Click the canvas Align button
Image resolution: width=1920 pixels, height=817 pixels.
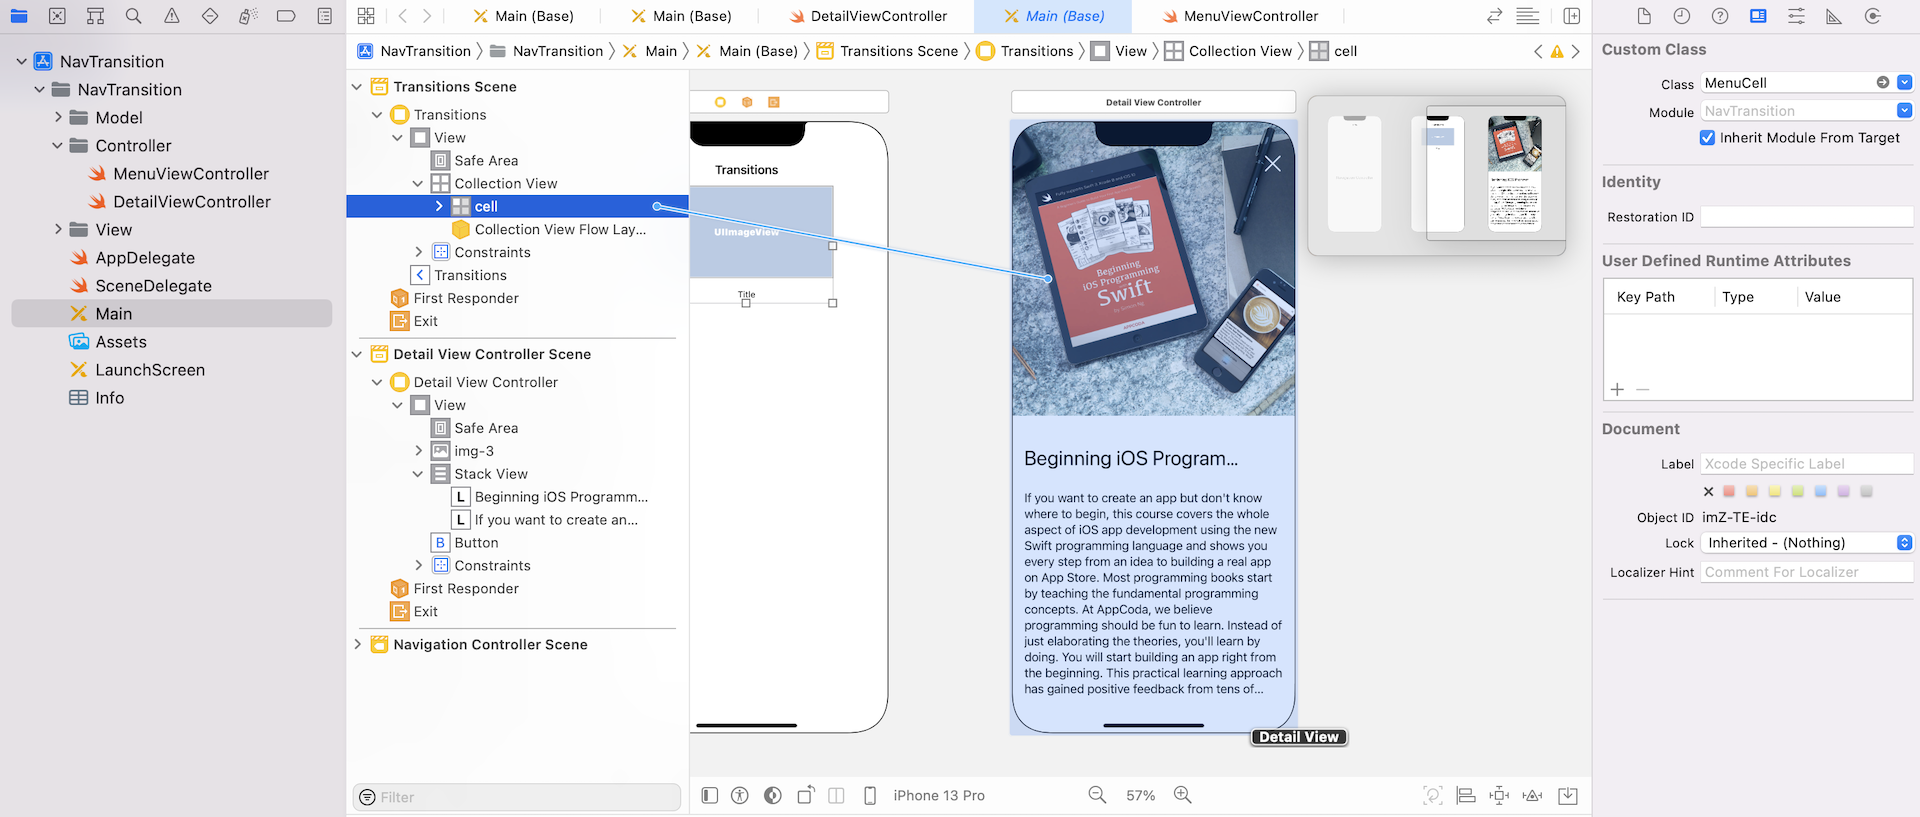coord(1466,796)
